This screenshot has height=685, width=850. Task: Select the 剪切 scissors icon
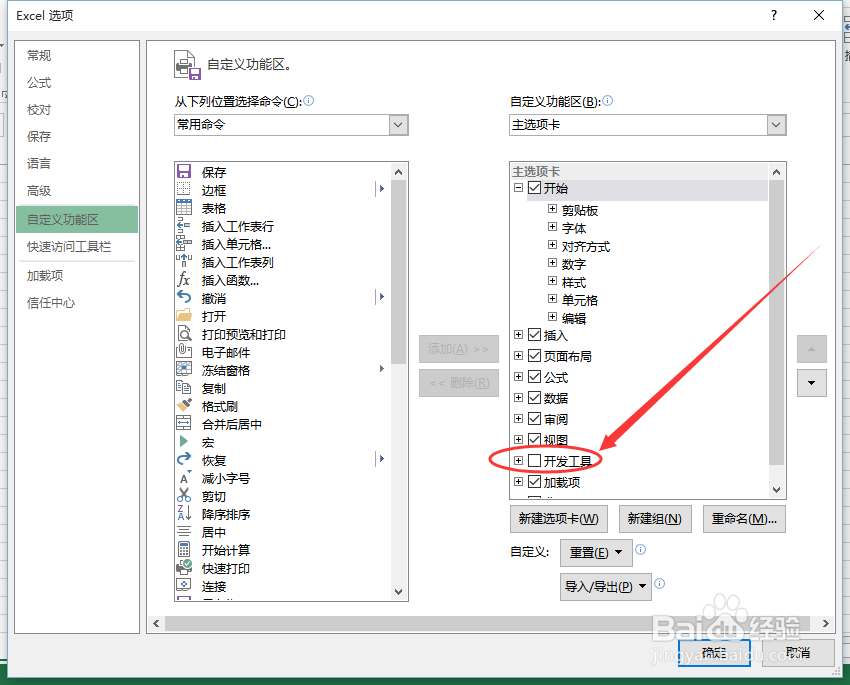184,495
